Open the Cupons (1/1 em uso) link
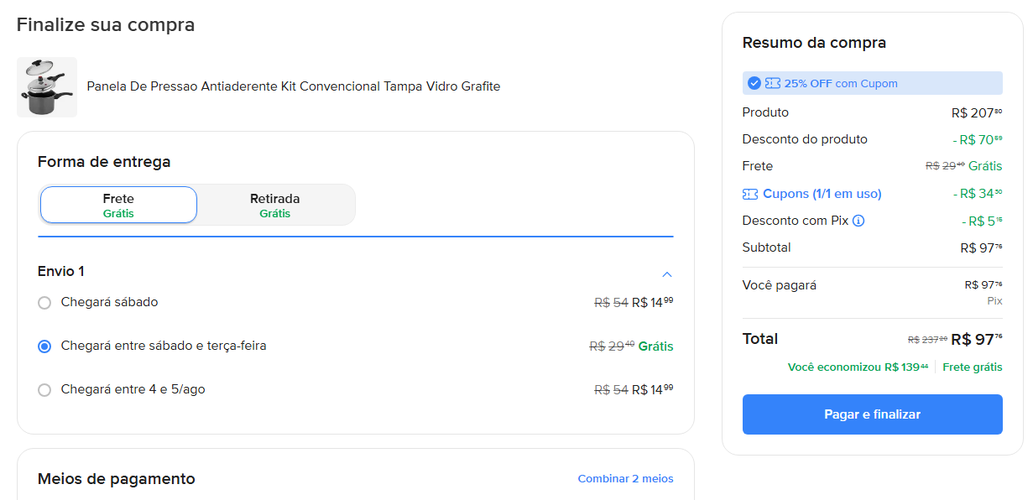Image resolution: width=1033 pixels, height=500 pixels. pyautogui.click(x=822, y=194)
